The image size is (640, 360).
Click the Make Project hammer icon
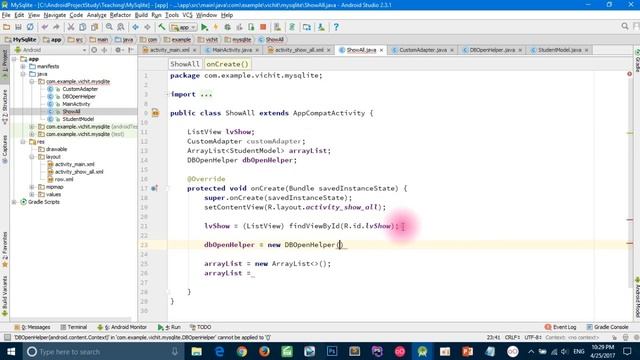[x=162, y=27]
